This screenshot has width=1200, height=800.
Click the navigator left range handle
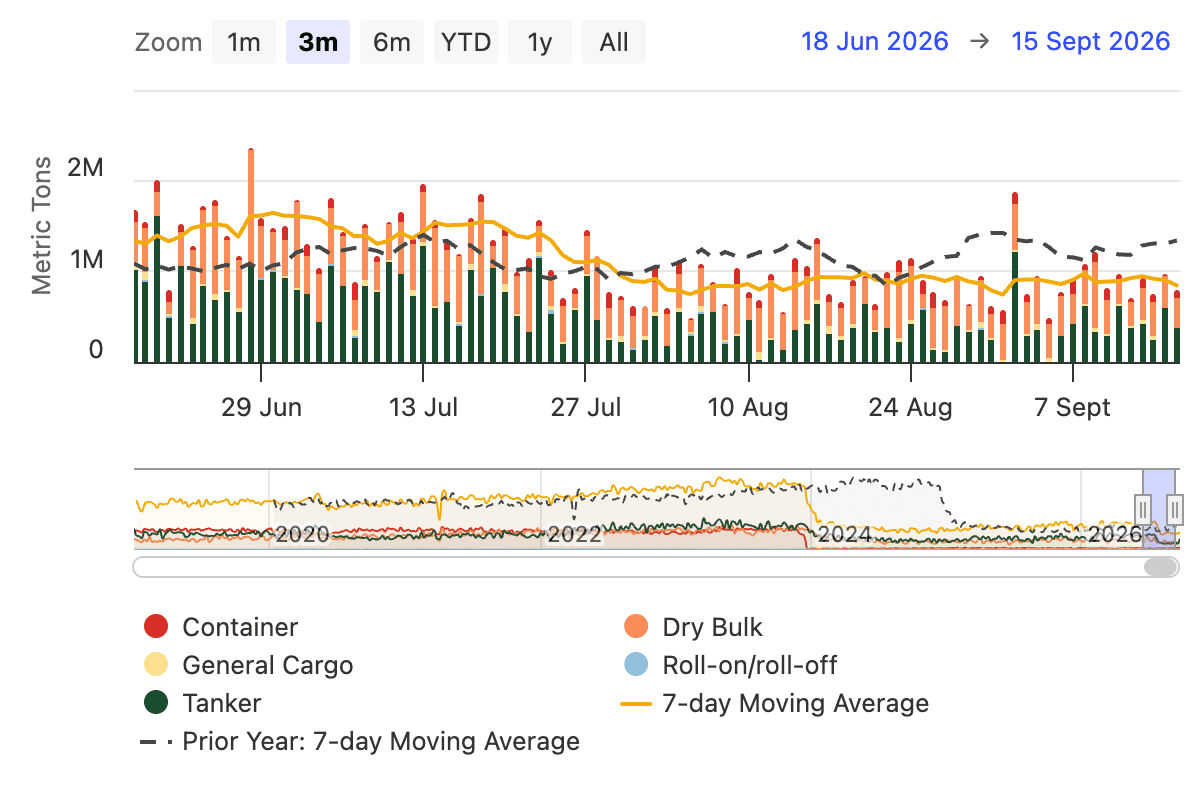point(1142,509)
